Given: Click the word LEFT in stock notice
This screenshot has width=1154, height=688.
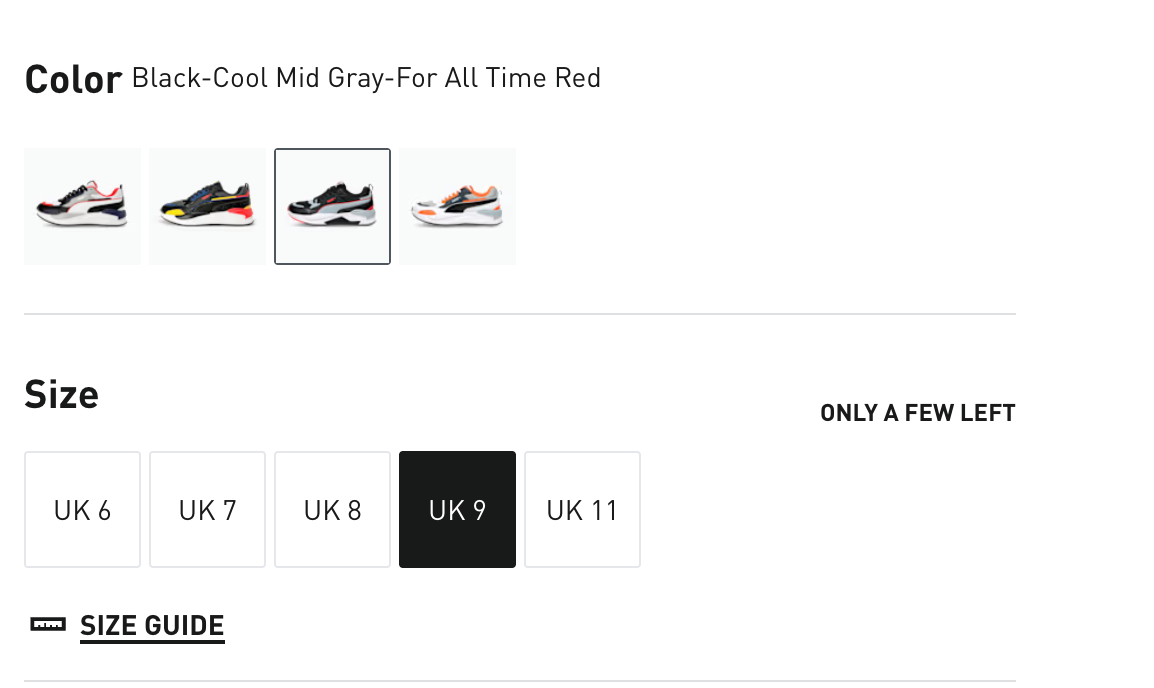Looking at the screenshot, I should click(990, 413).
